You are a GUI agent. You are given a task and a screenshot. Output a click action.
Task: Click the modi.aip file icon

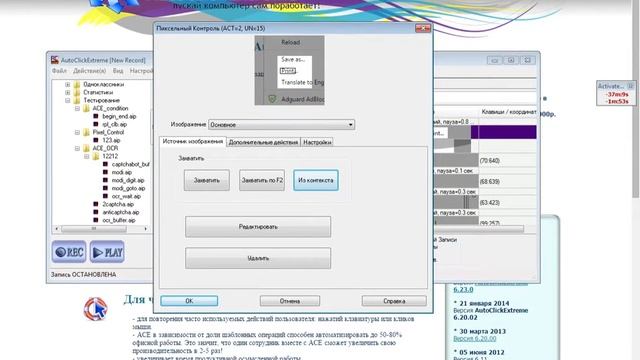point(105,172)
